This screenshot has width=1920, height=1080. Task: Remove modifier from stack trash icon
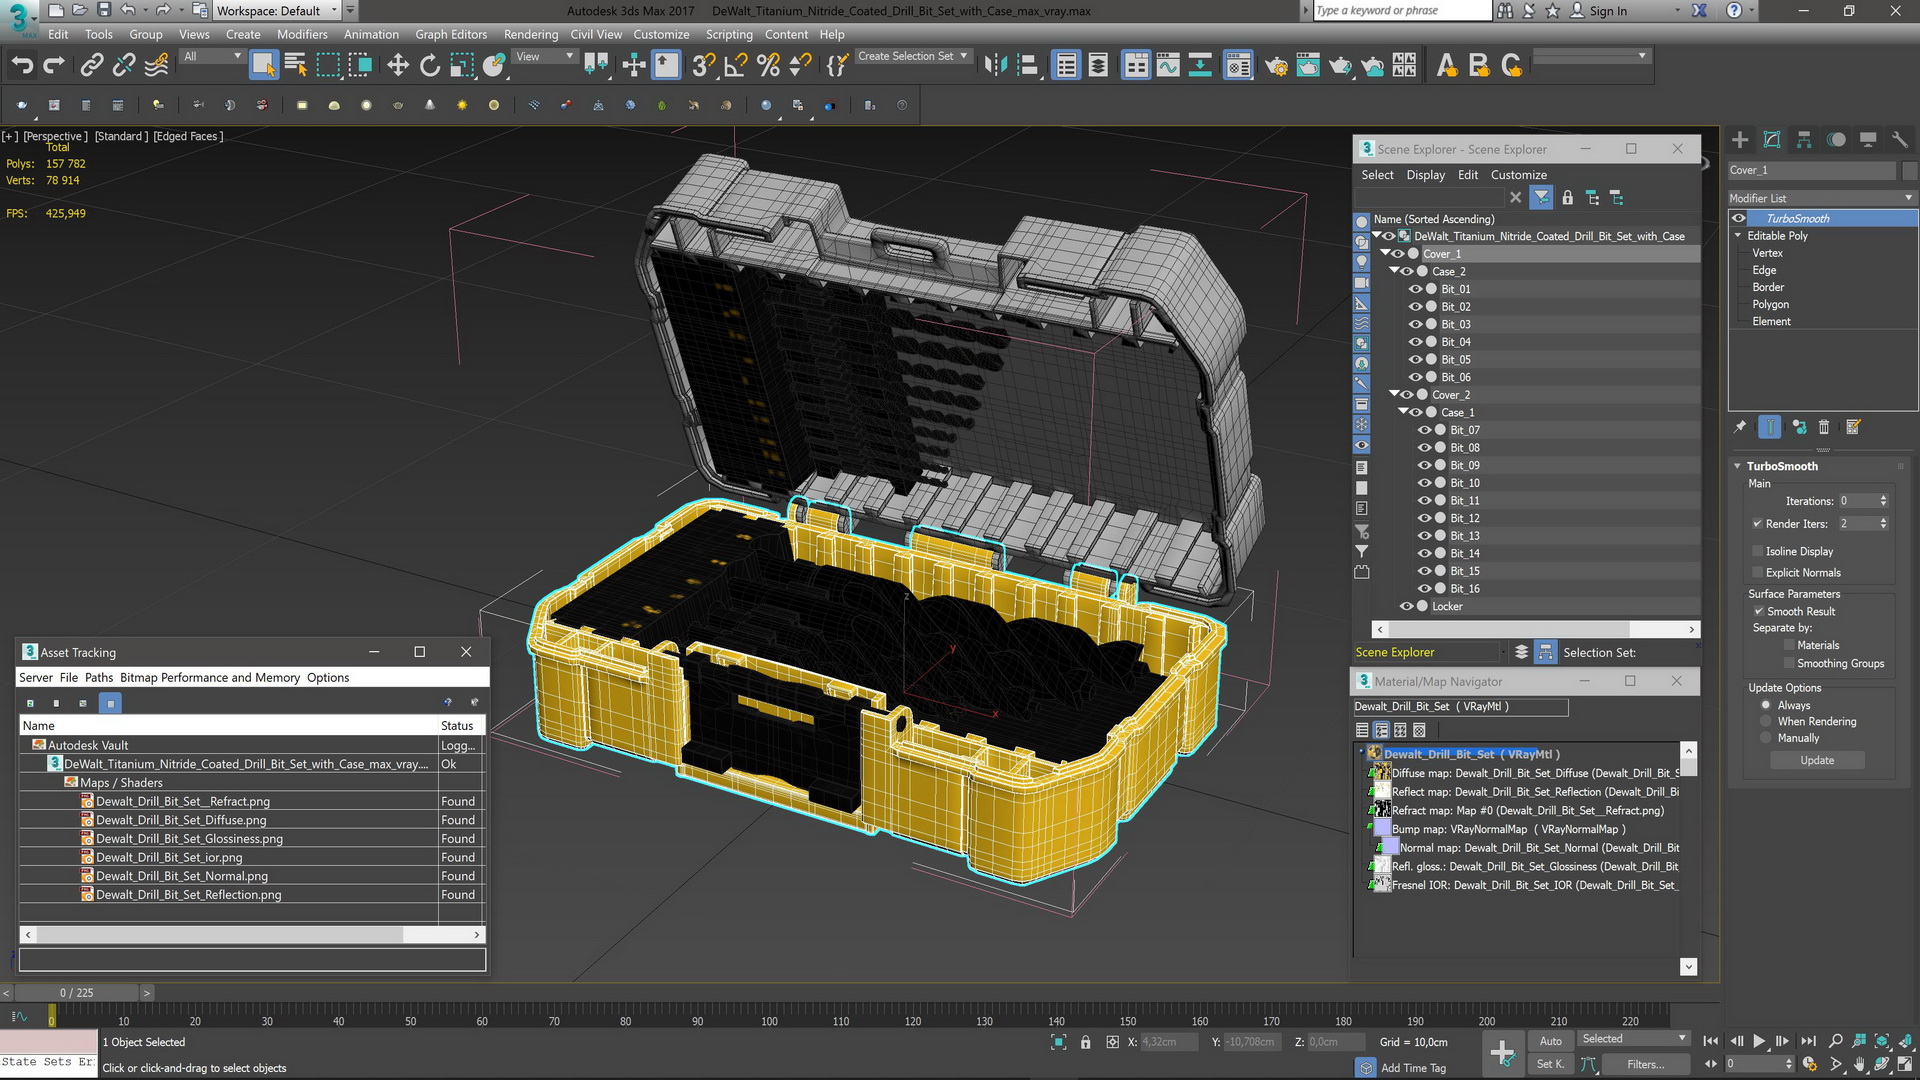1824,427
